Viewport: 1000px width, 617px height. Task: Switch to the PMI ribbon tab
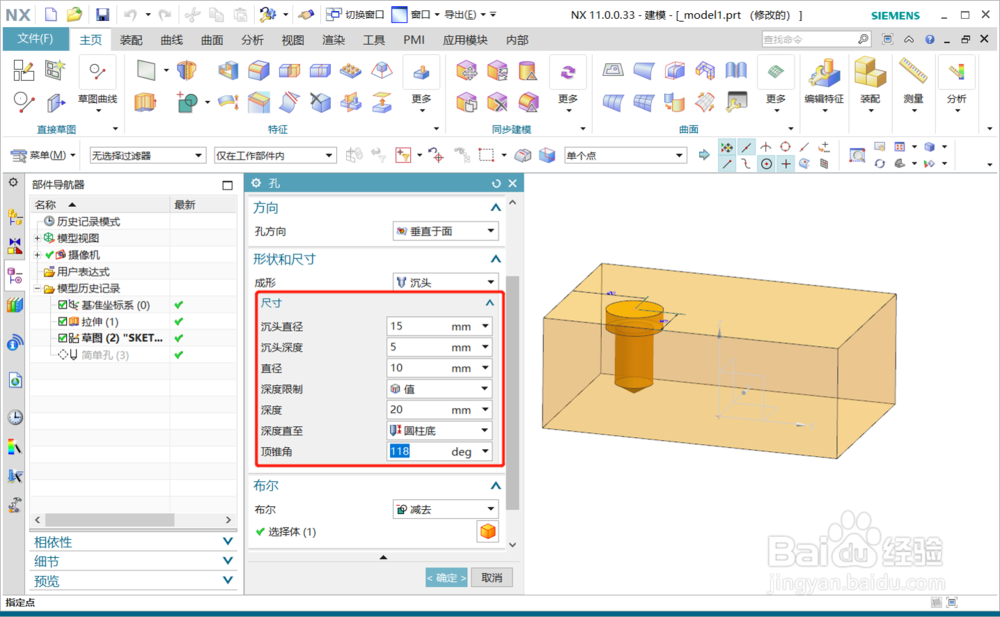[x=414, y=40]
